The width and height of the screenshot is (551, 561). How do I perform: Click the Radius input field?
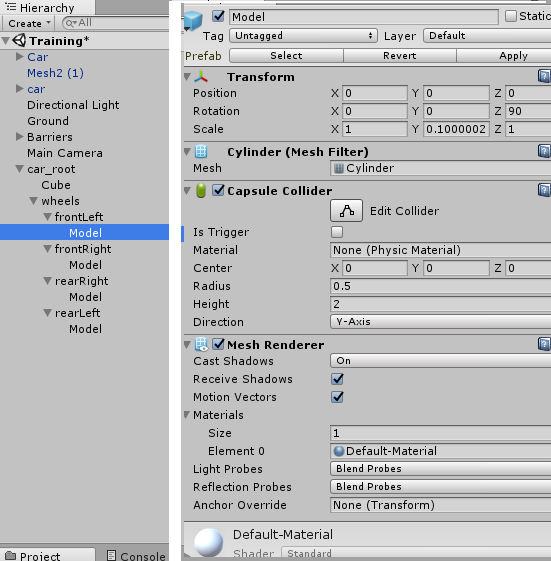tap(440, 286)
